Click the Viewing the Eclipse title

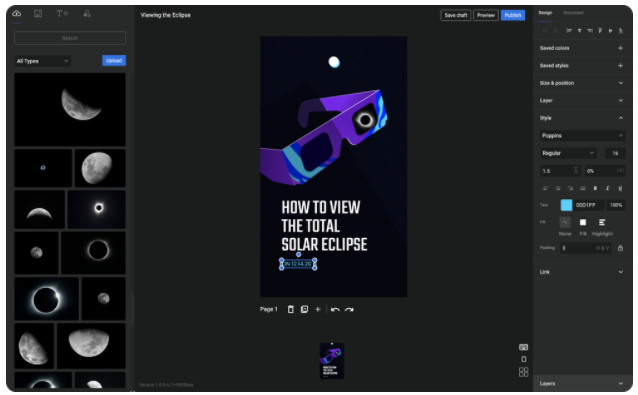pos(166,15)
